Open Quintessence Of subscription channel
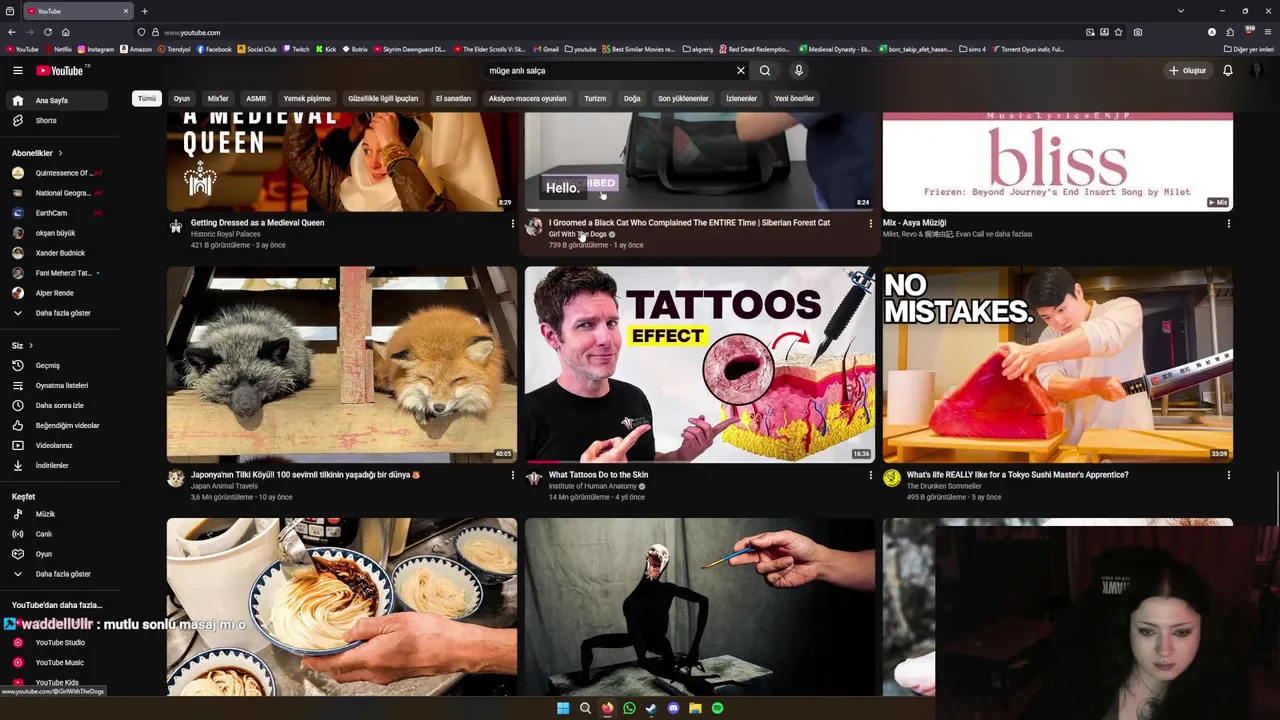Viewport: 1280px width, 720px height. [x=56, y=173]
